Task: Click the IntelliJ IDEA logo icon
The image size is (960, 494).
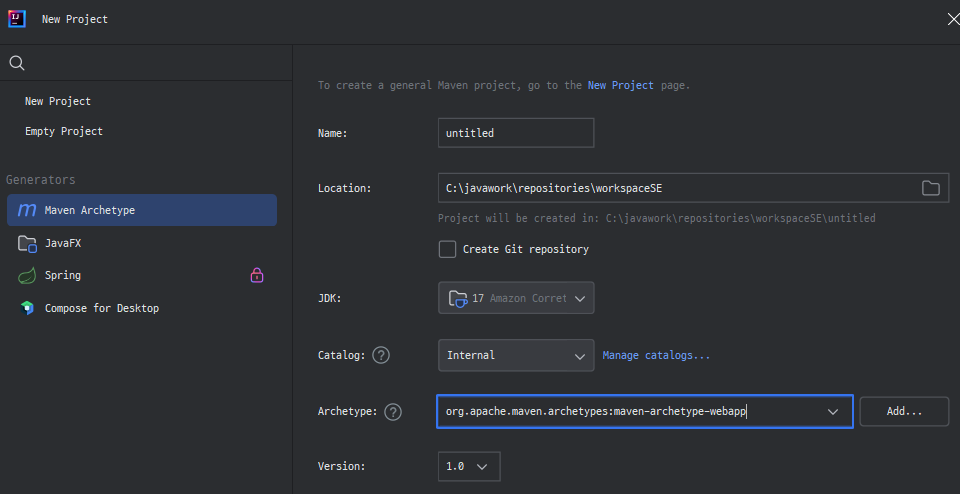Action: pos(17,18)
